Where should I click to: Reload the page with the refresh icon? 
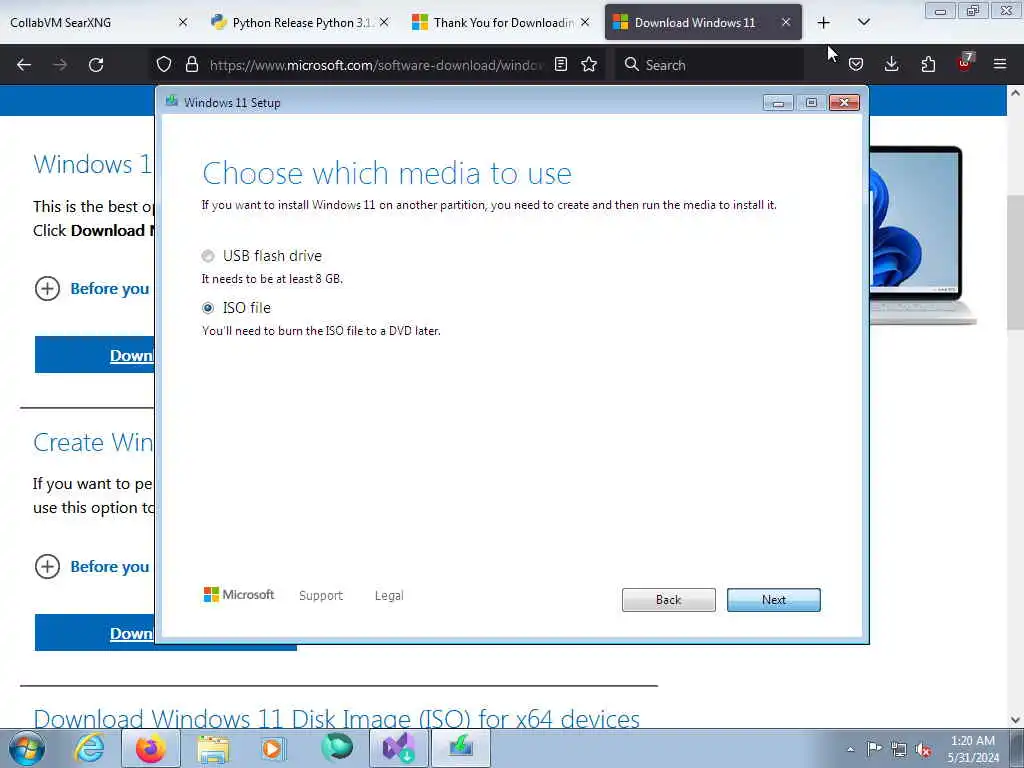[96, 65]
